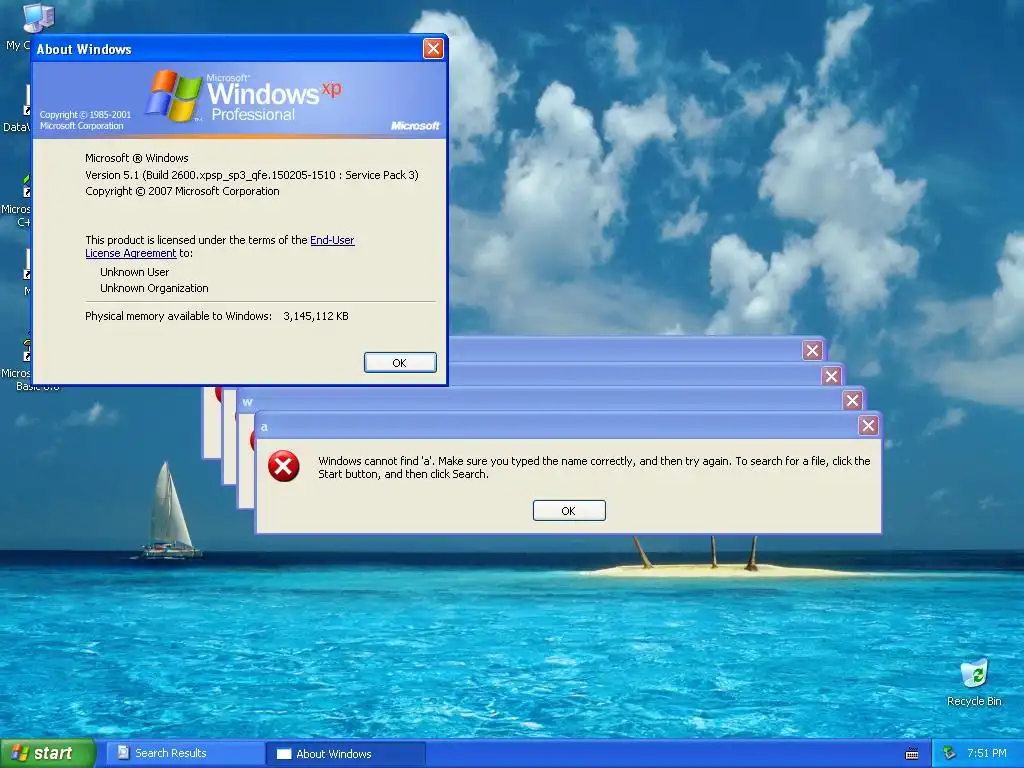Screen dimensions: 1024x768
Task: Close the About Windows dialog
Action: pyautogui.click(x=433, y=48)
